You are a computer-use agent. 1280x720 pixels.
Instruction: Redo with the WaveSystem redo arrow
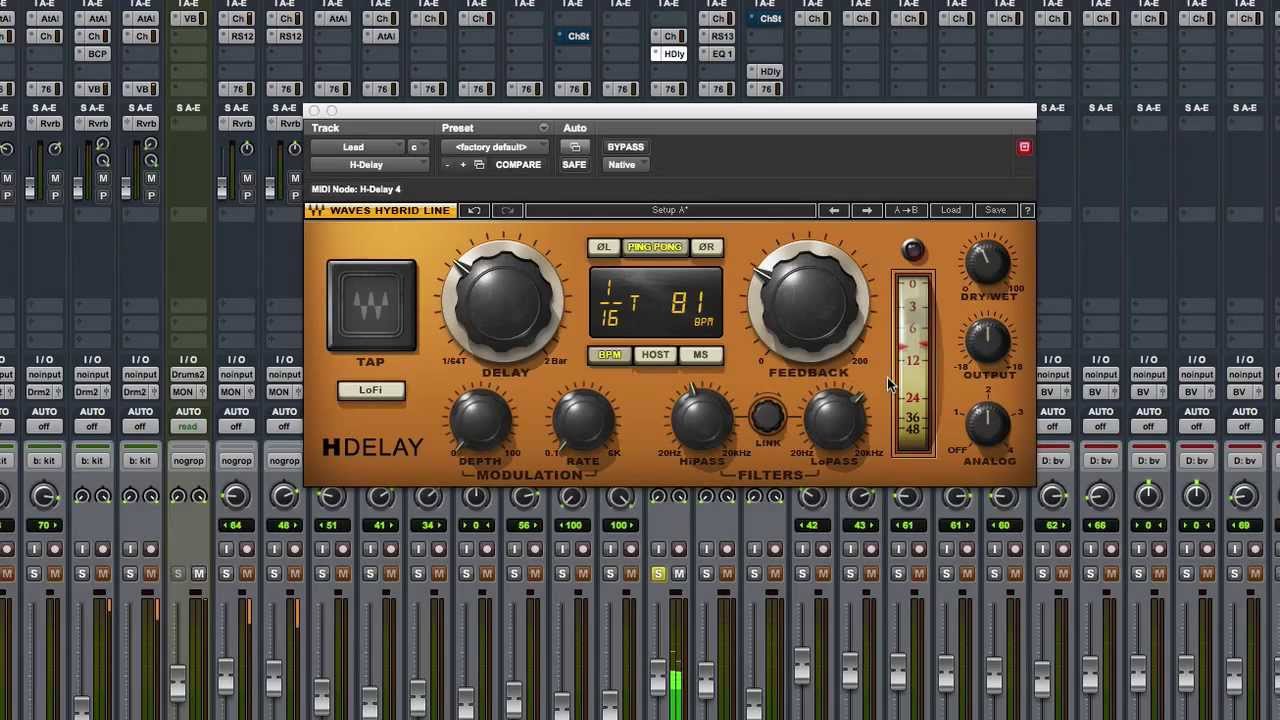tap(507, 210)
